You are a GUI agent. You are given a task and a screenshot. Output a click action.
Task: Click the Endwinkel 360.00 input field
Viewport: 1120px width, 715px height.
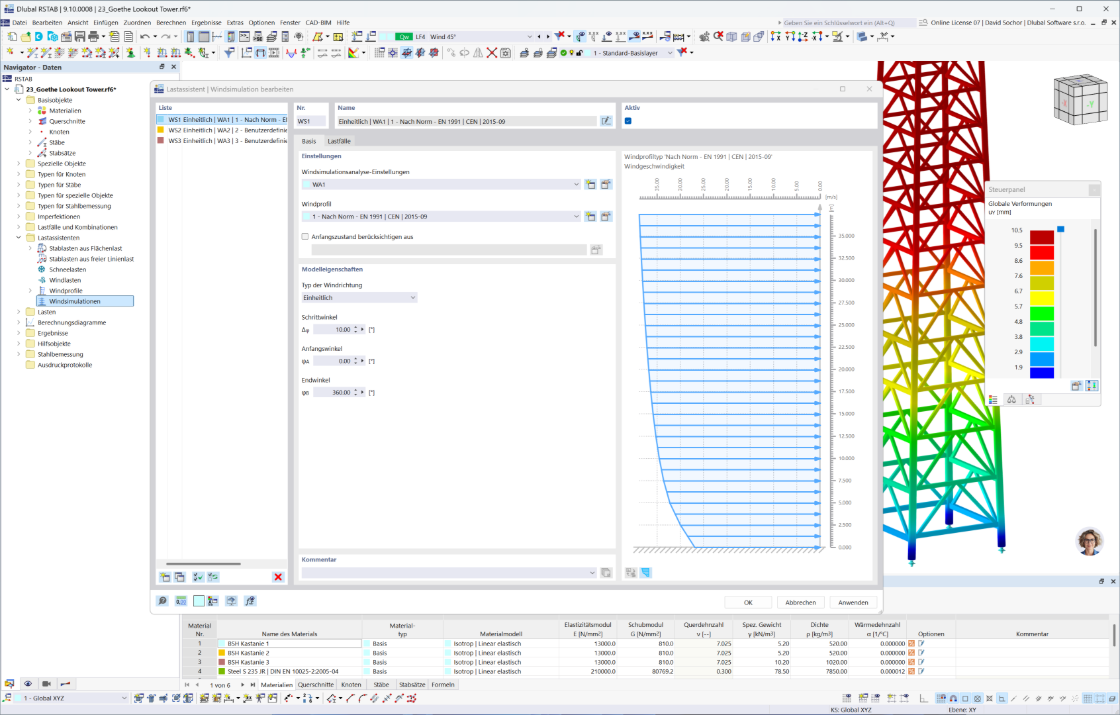pyautogui.click(x=333, y=392)
